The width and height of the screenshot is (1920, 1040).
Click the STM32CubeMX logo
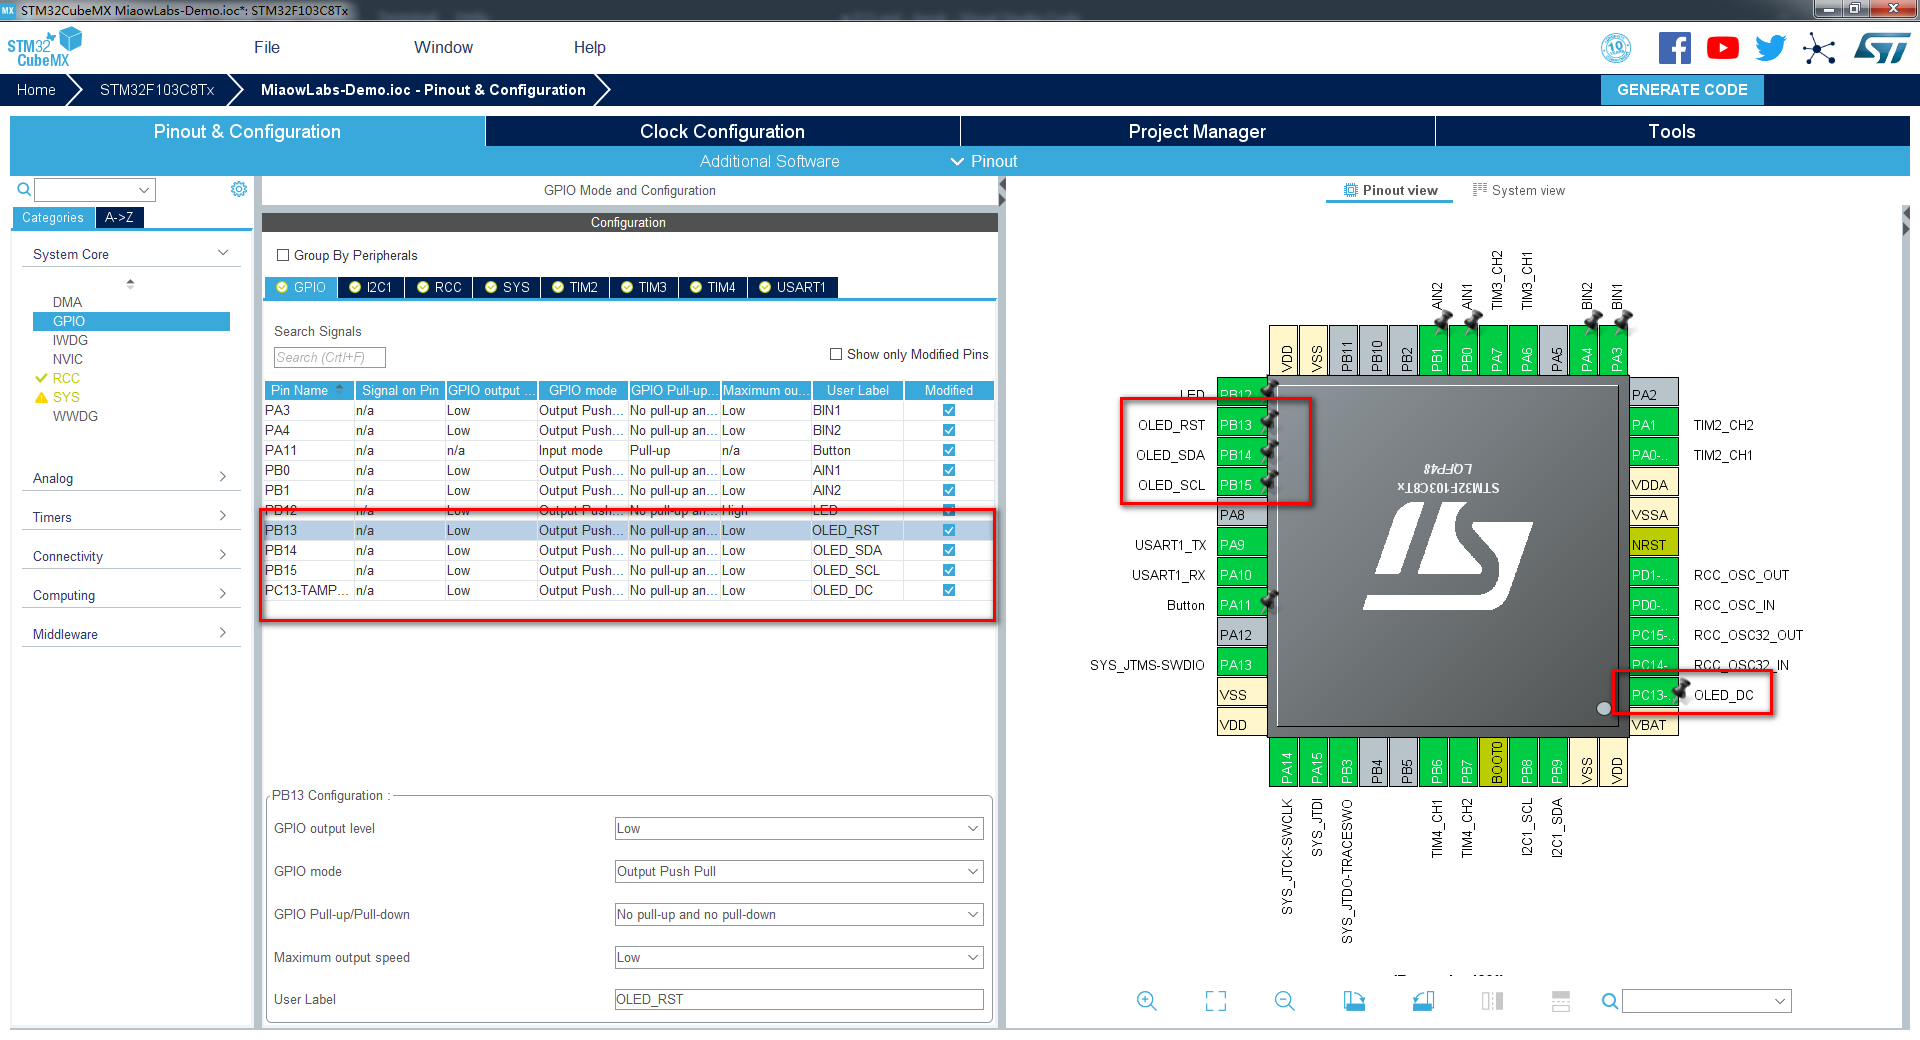tap(44, 48)
